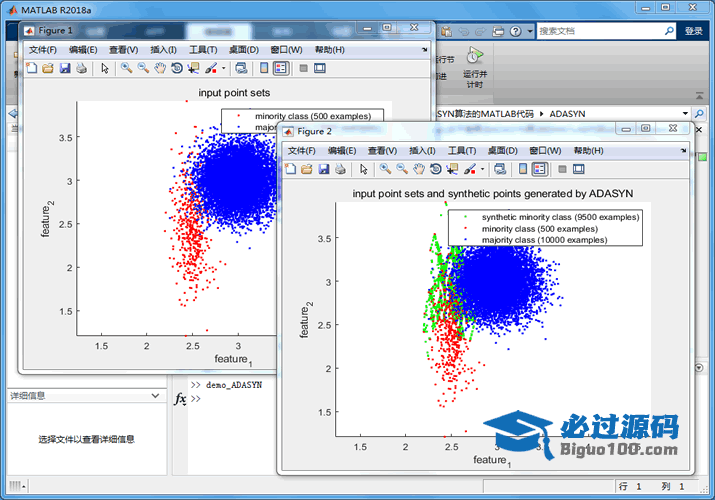This screenshot has width=715, height=500.
Task: Select Zoom In tool in Figure 1
Action: coord(126,68)
